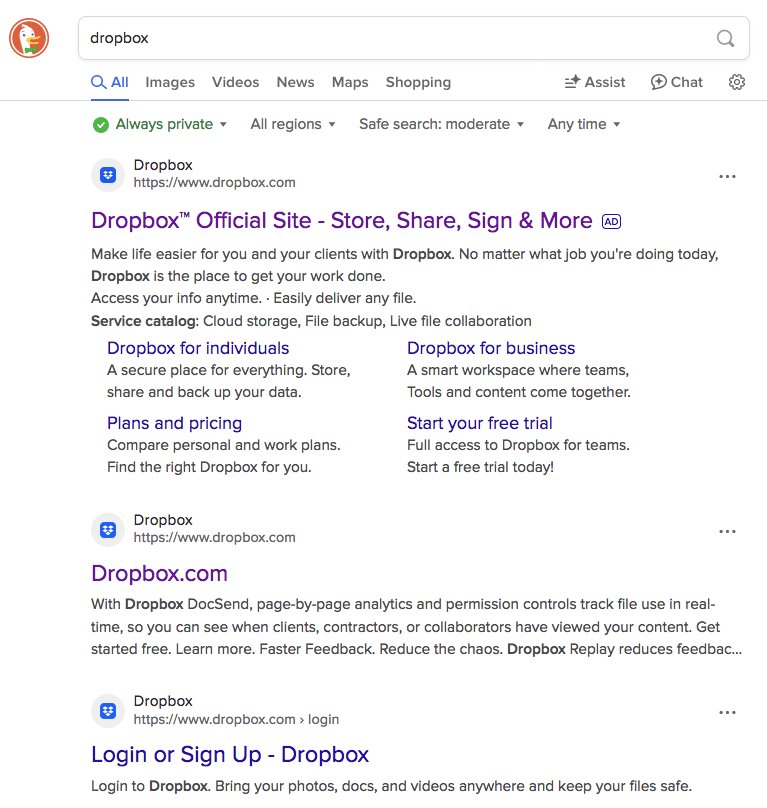Click 'Full access to Dropbox for teams.' text
Image resolution: width=767 pixels, height=808 pixels.
tap(518, 445)
